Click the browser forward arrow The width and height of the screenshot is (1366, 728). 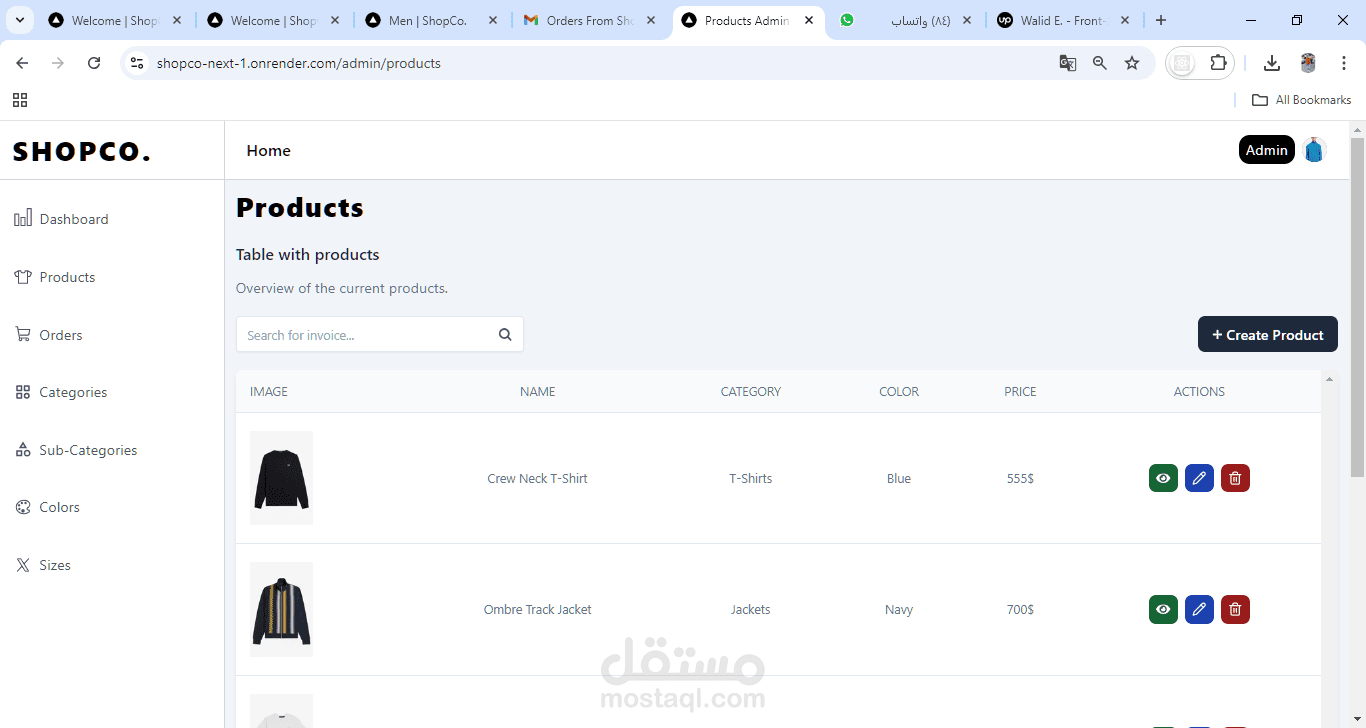(58, 63)
